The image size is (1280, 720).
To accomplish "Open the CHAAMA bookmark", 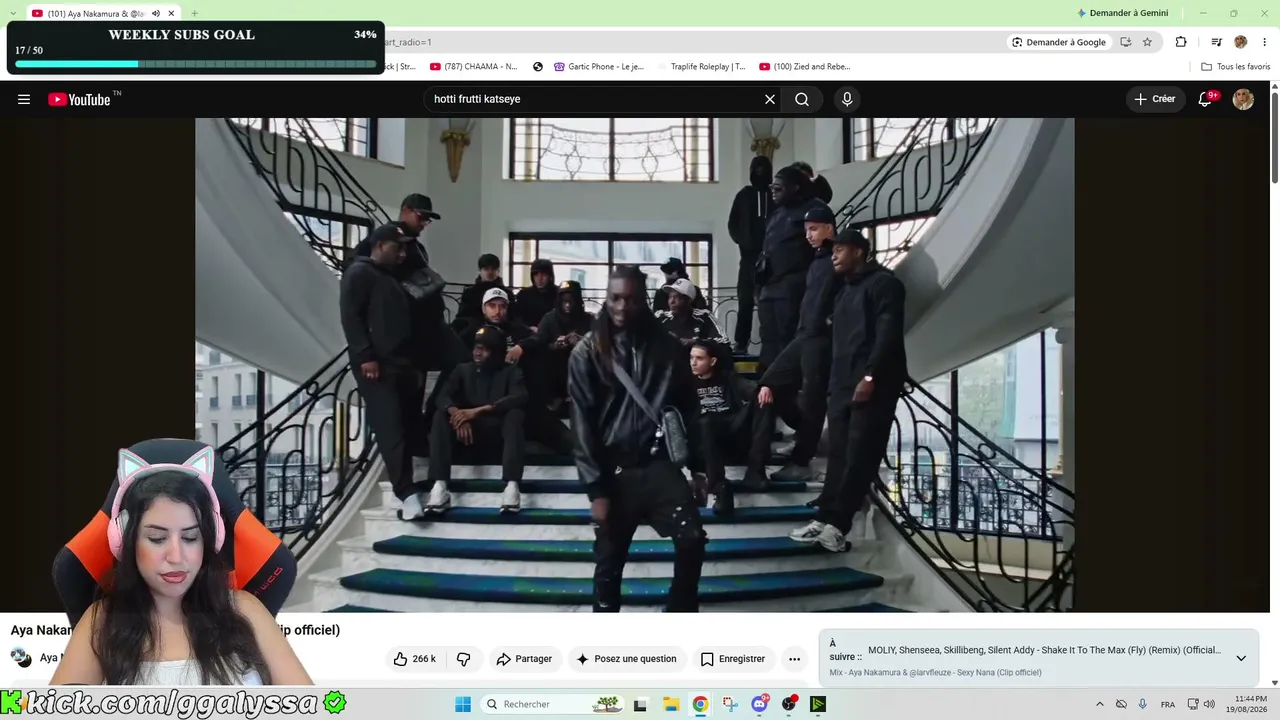I will [x=474, y=67].
